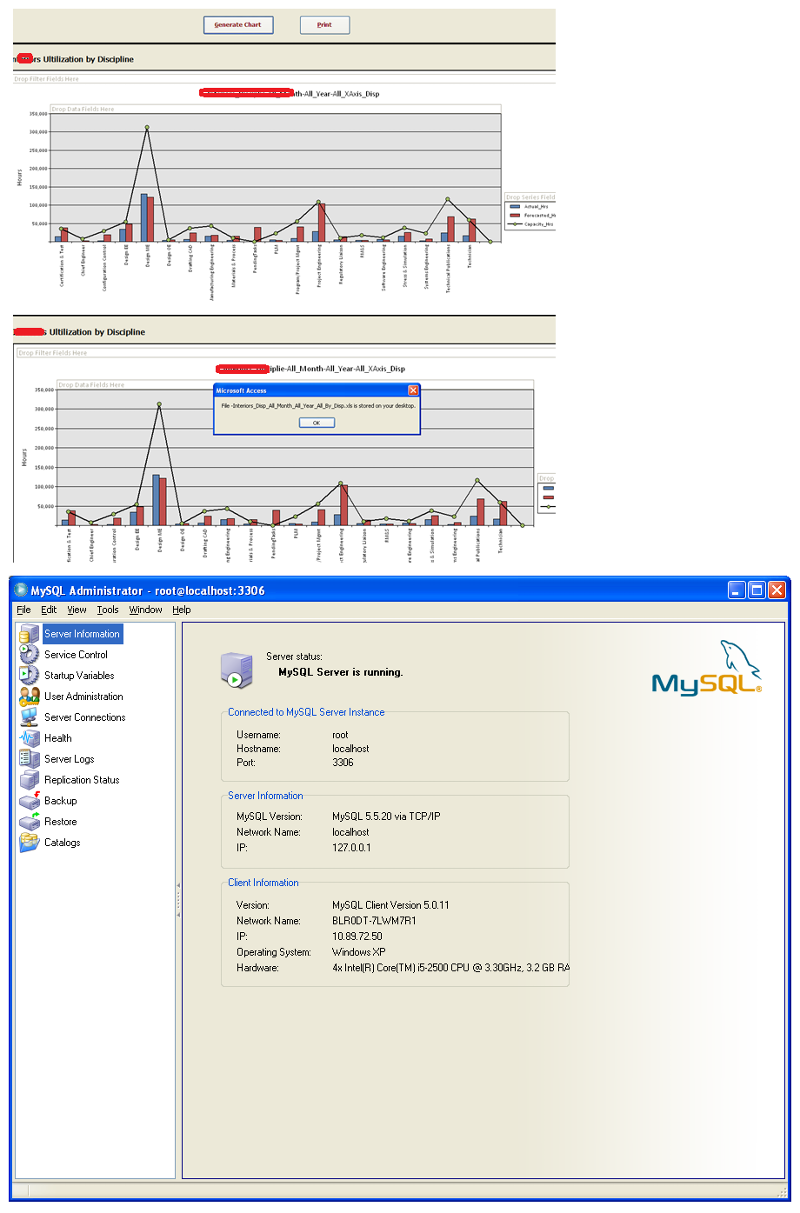Click the Design ME capacity peak in bottom chart
This screenshot has width=800, height=1213.
(x=158, y=404)
